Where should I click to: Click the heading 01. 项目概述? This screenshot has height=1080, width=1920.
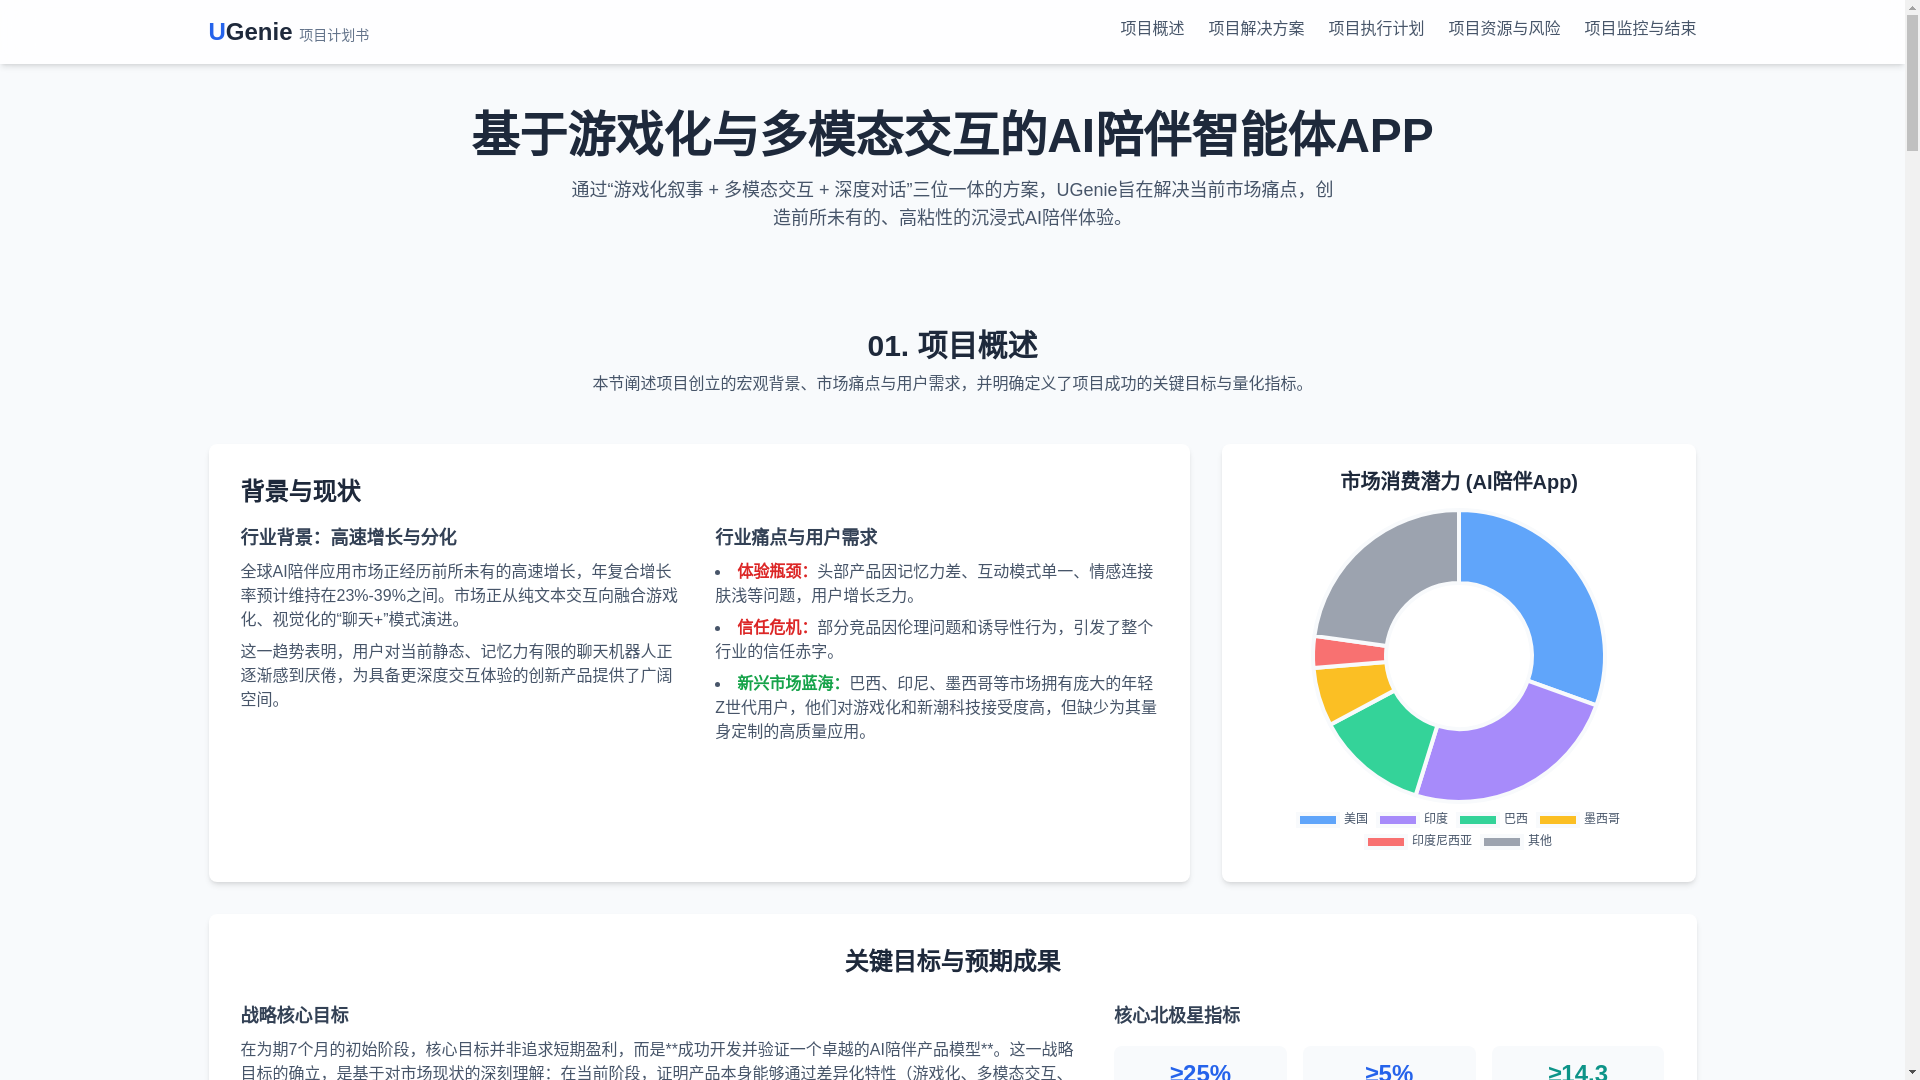pyautogui.click(x=952, y=345)
